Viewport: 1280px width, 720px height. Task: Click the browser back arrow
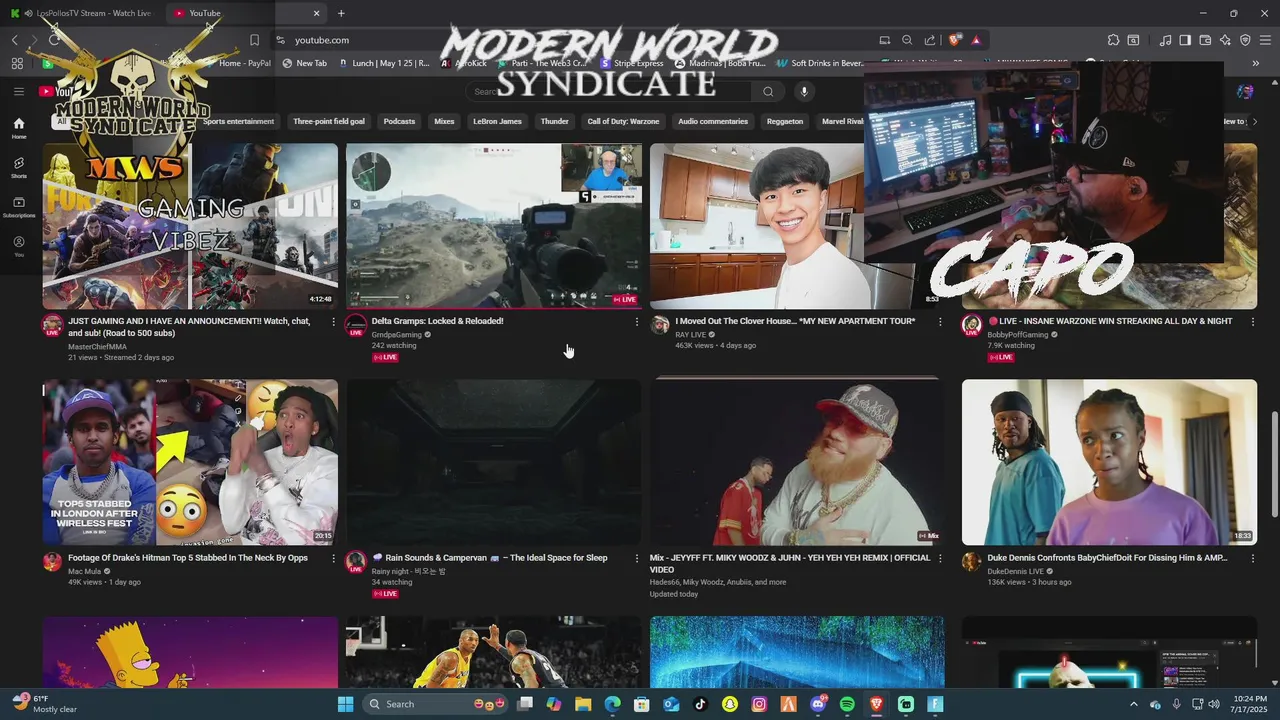pyautogui.click(x=14, y=40)
